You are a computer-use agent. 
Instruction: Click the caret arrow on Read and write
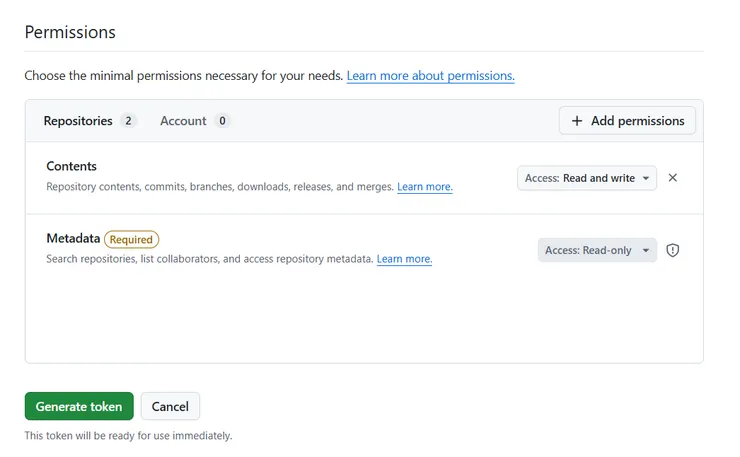pyautogui.click(x=646, y=178)
